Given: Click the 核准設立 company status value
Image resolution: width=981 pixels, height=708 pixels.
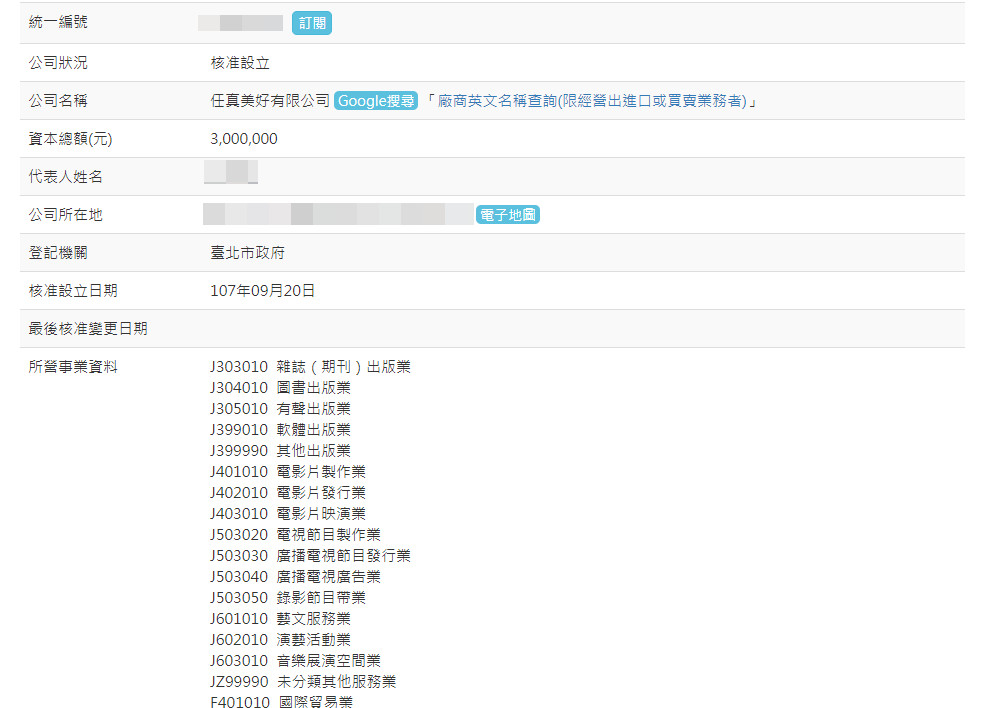Looking at the screenshot, I should pyautogui.click(x=240, y=63).
